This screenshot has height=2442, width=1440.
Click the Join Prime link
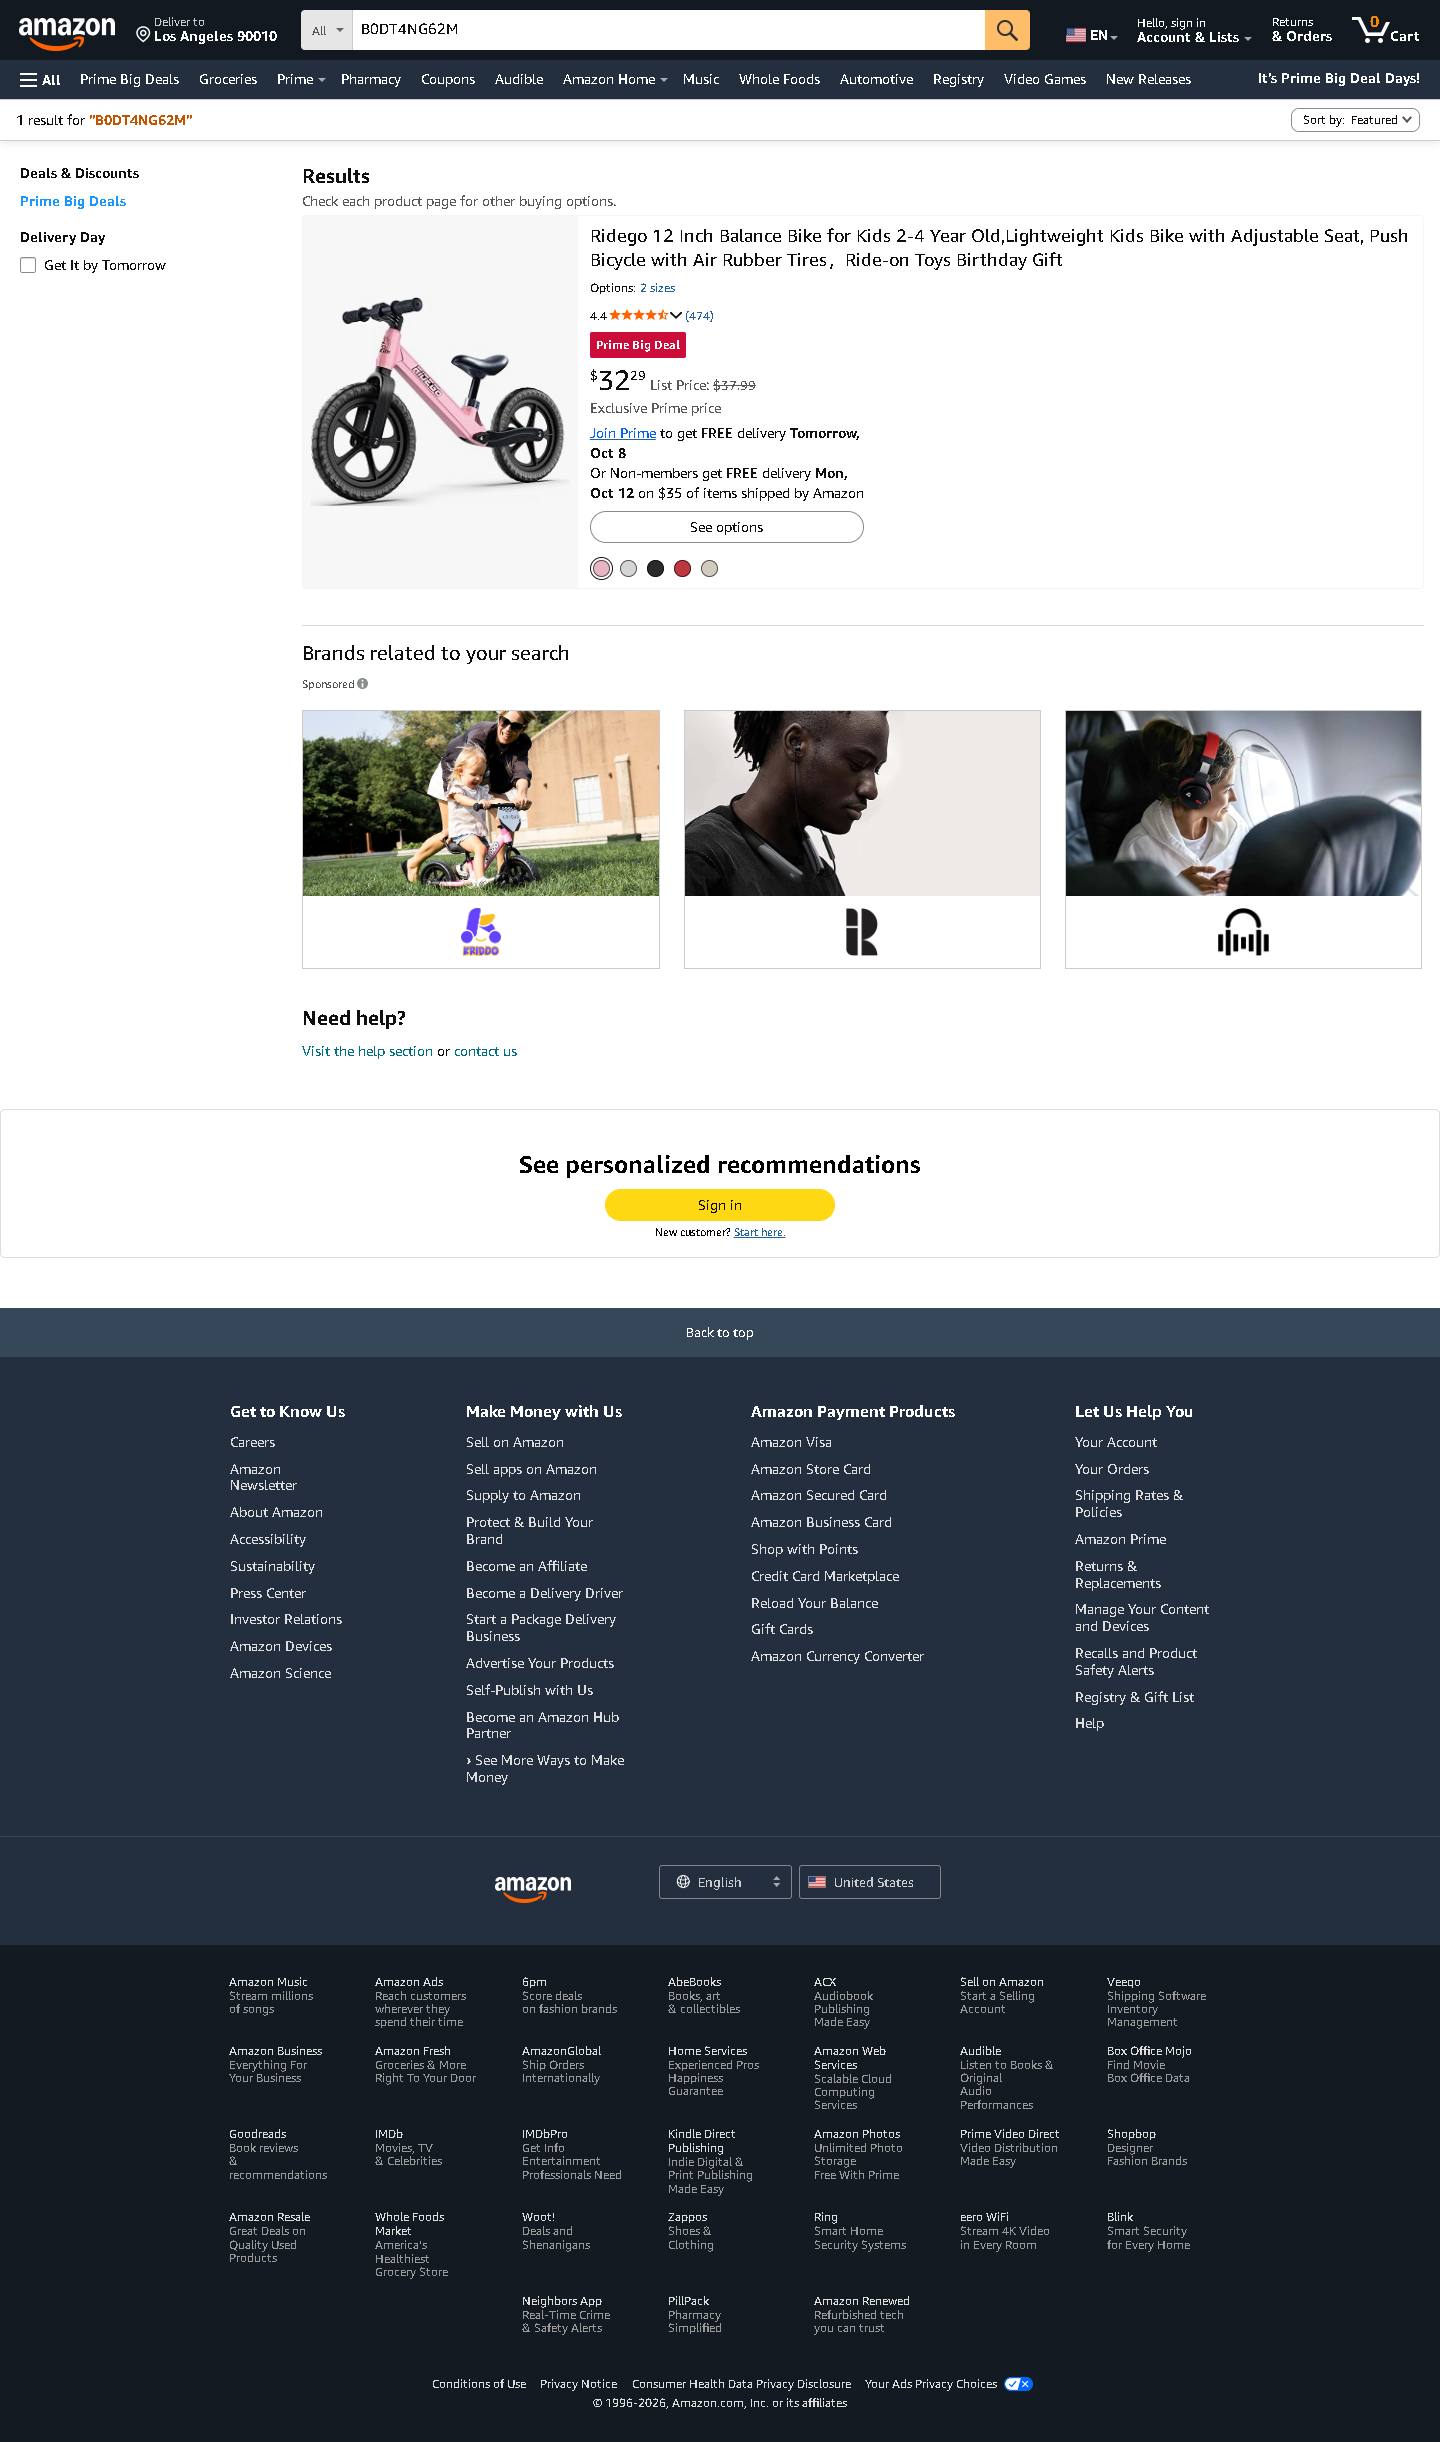623,433
